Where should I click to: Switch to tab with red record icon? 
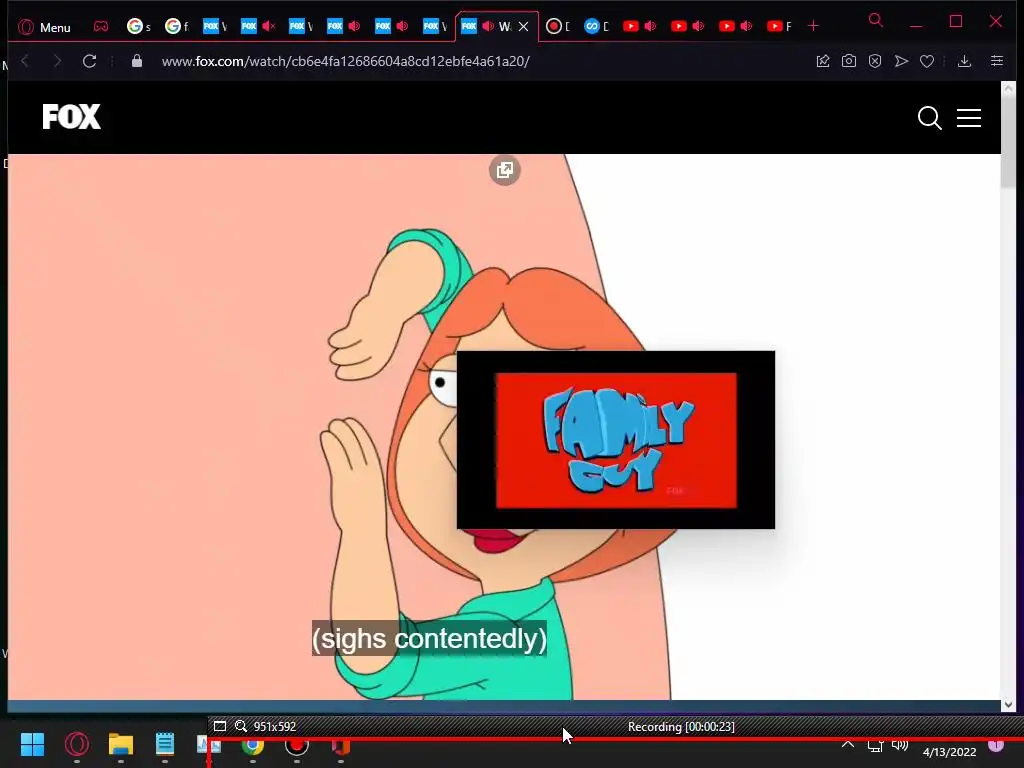click(x=557, y=26)
